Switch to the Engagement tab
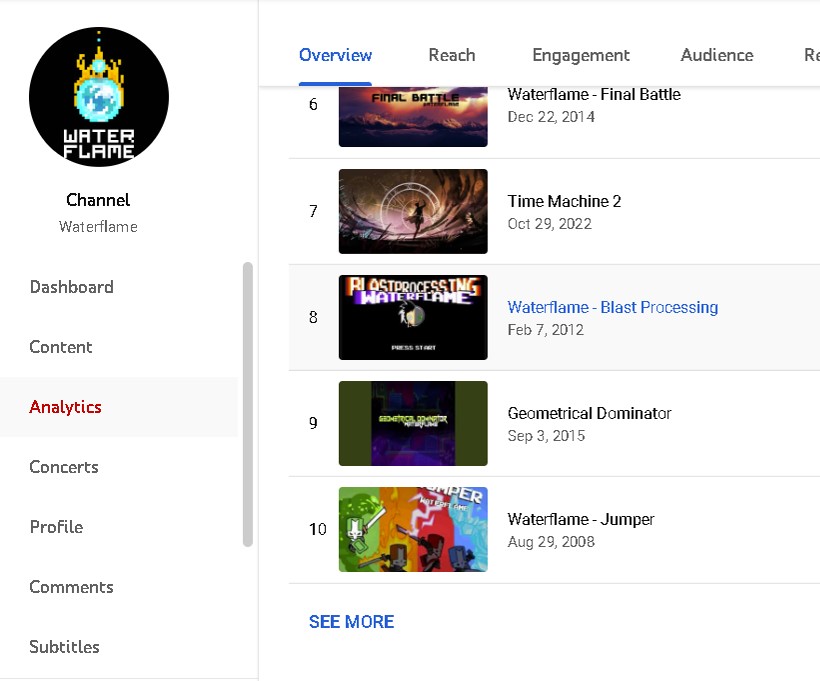820x681 pixels. 581,55
